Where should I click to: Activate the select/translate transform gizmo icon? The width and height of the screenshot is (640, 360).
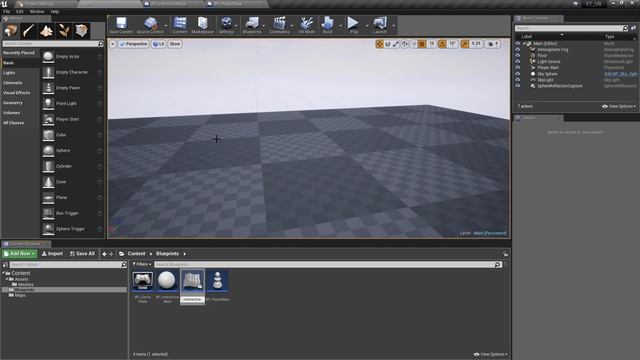point(379,44)
